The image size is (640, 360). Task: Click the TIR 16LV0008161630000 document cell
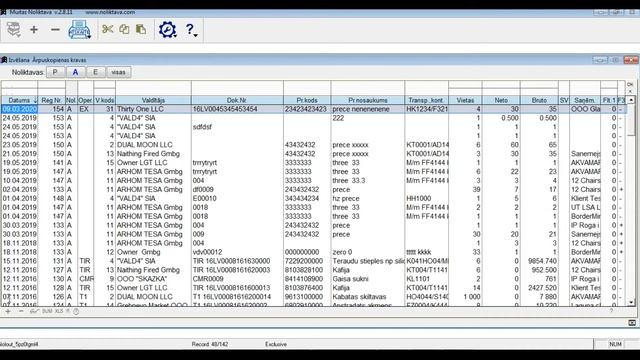237,261
